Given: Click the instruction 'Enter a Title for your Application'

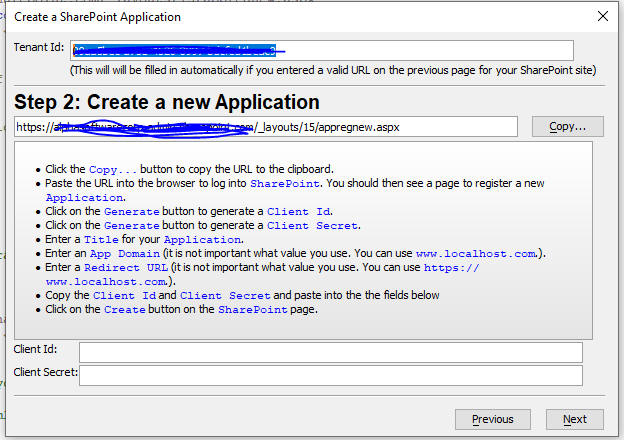Looking at the screenshot, I should tap(144, 239).
